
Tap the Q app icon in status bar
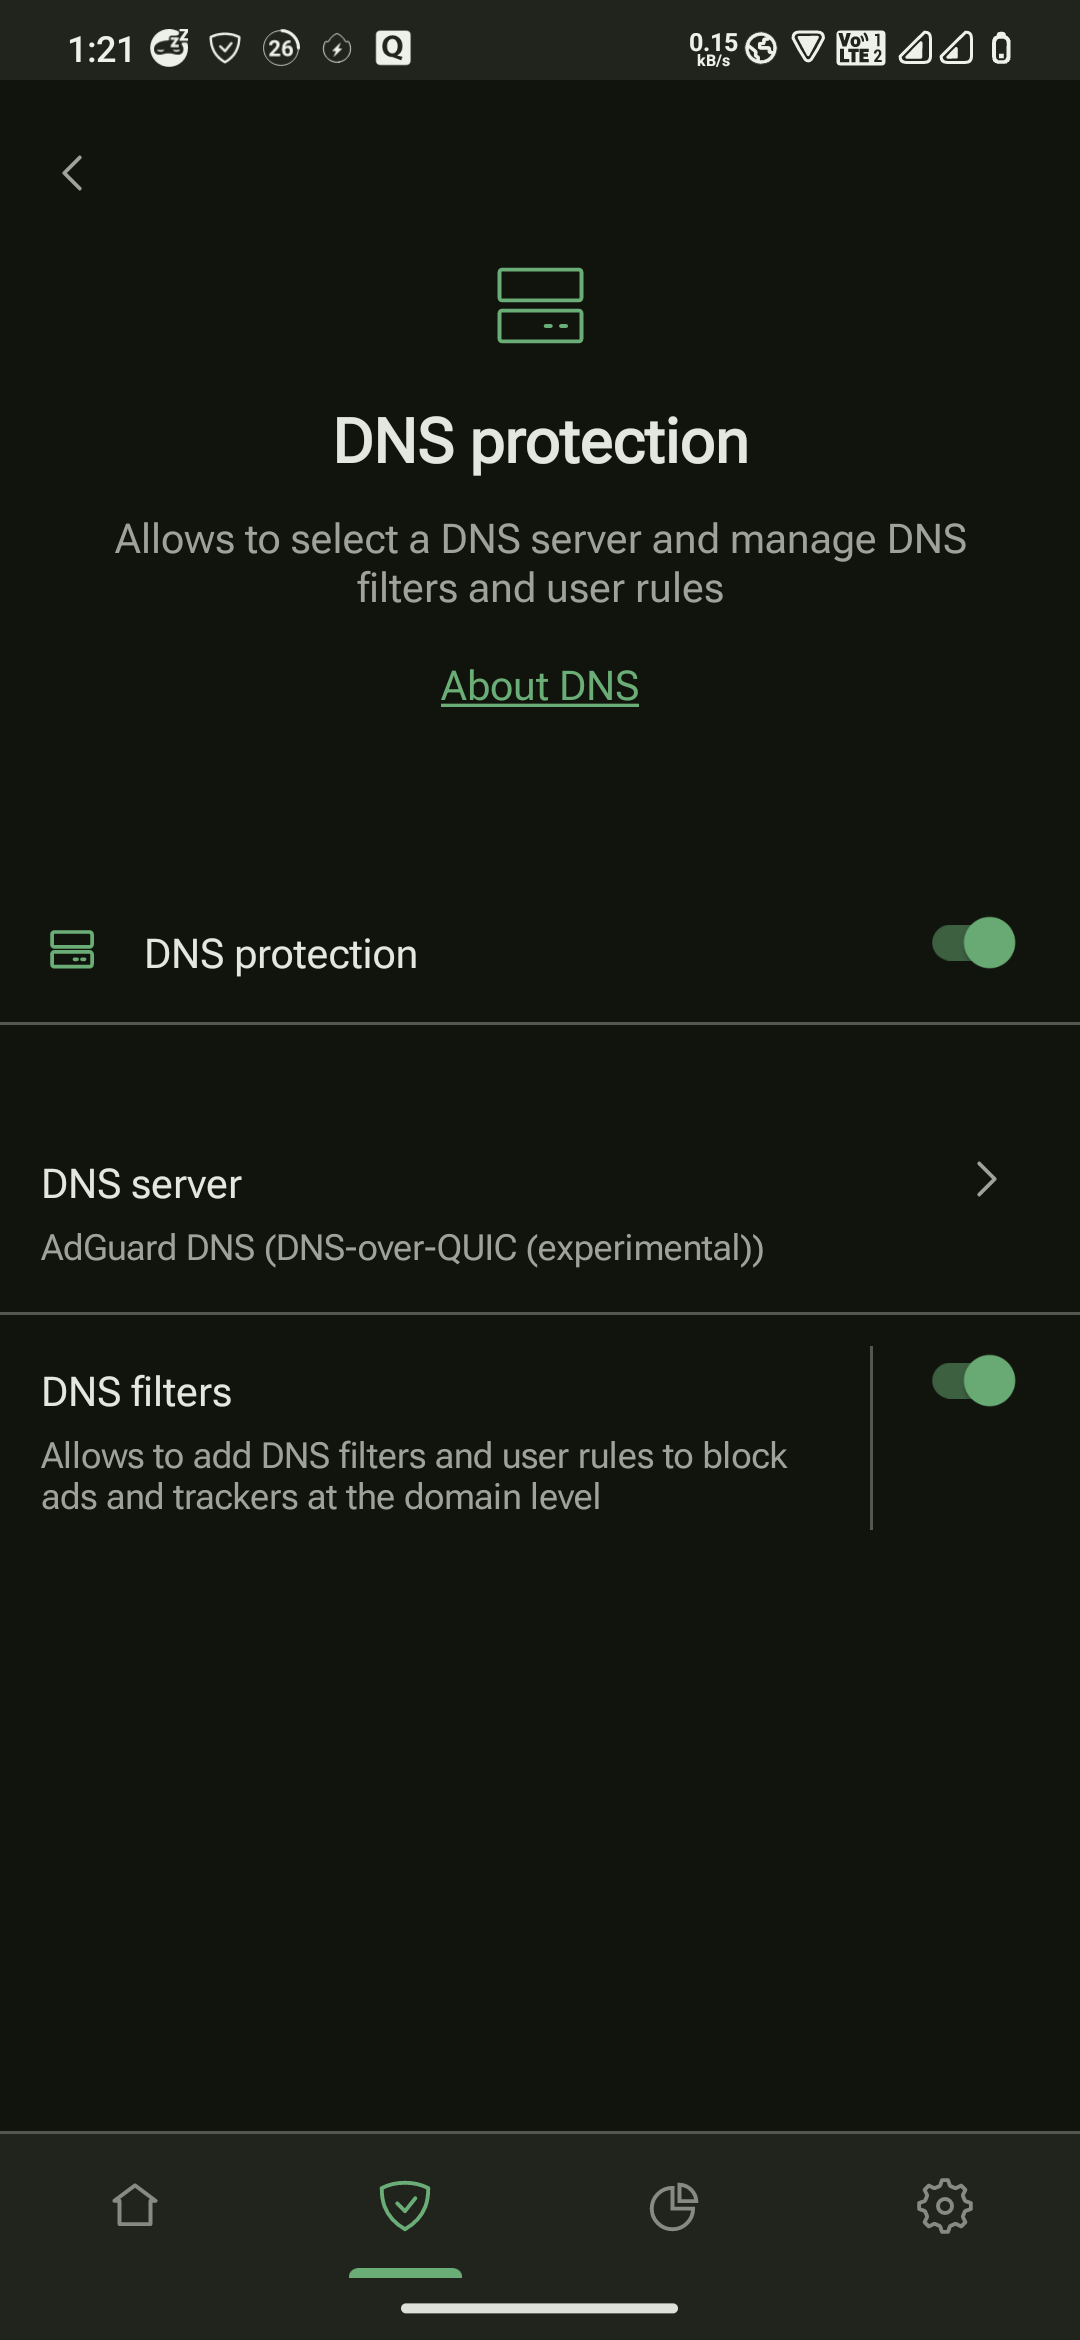[392, 47]
